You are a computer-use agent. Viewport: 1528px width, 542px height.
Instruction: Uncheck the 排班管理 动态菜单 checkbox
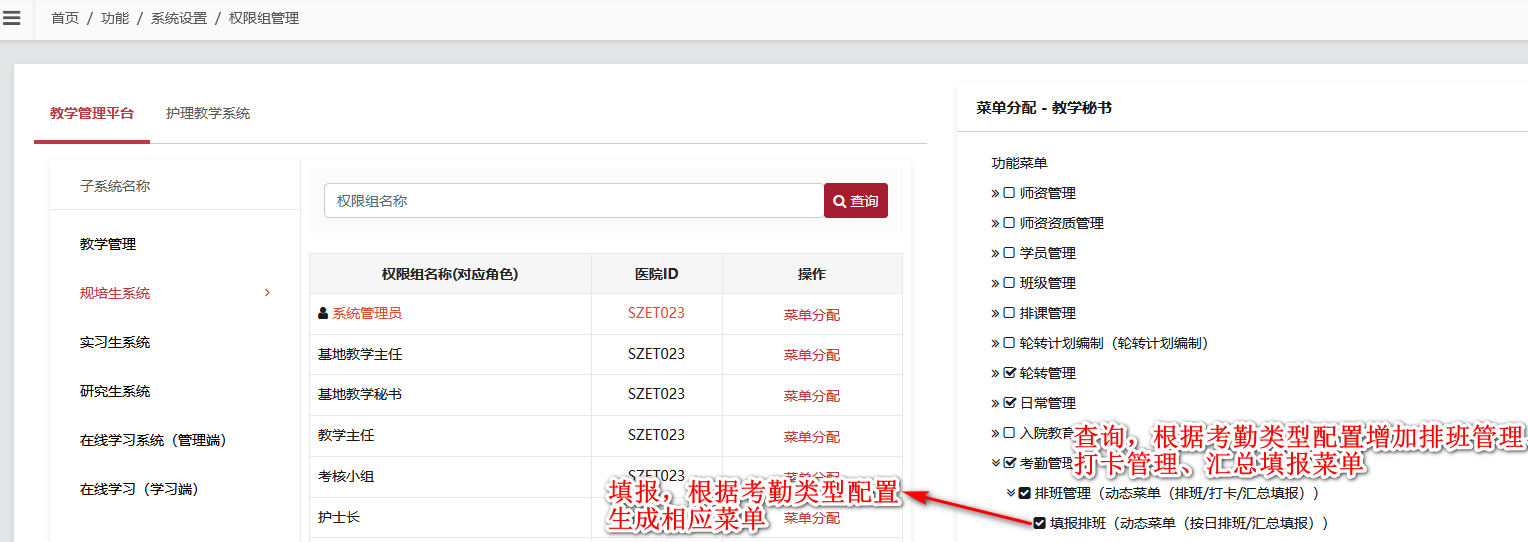[1024, 493]
